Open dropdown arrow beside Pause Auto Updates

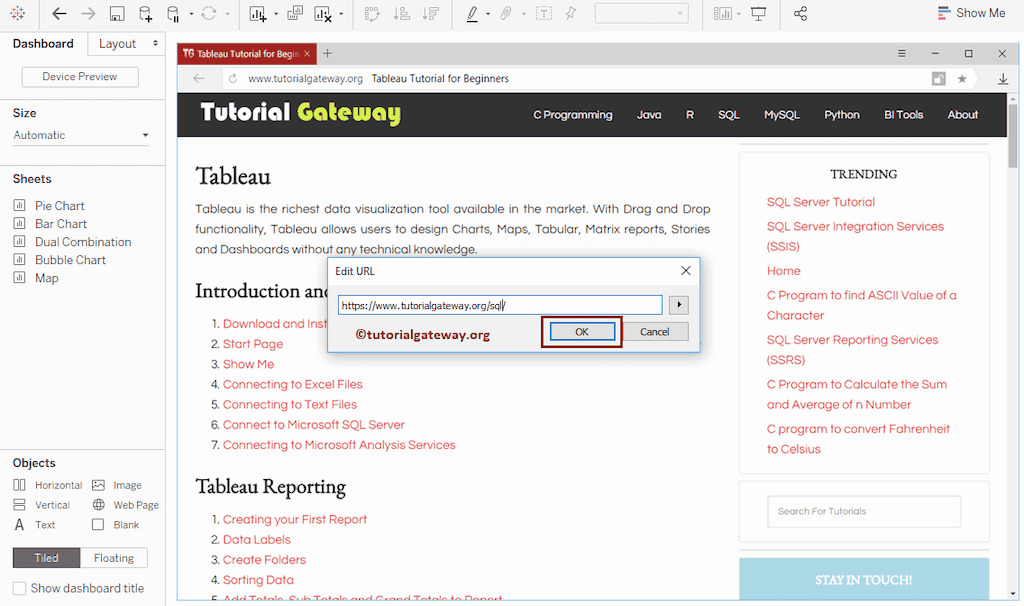[x=191, y=14]
